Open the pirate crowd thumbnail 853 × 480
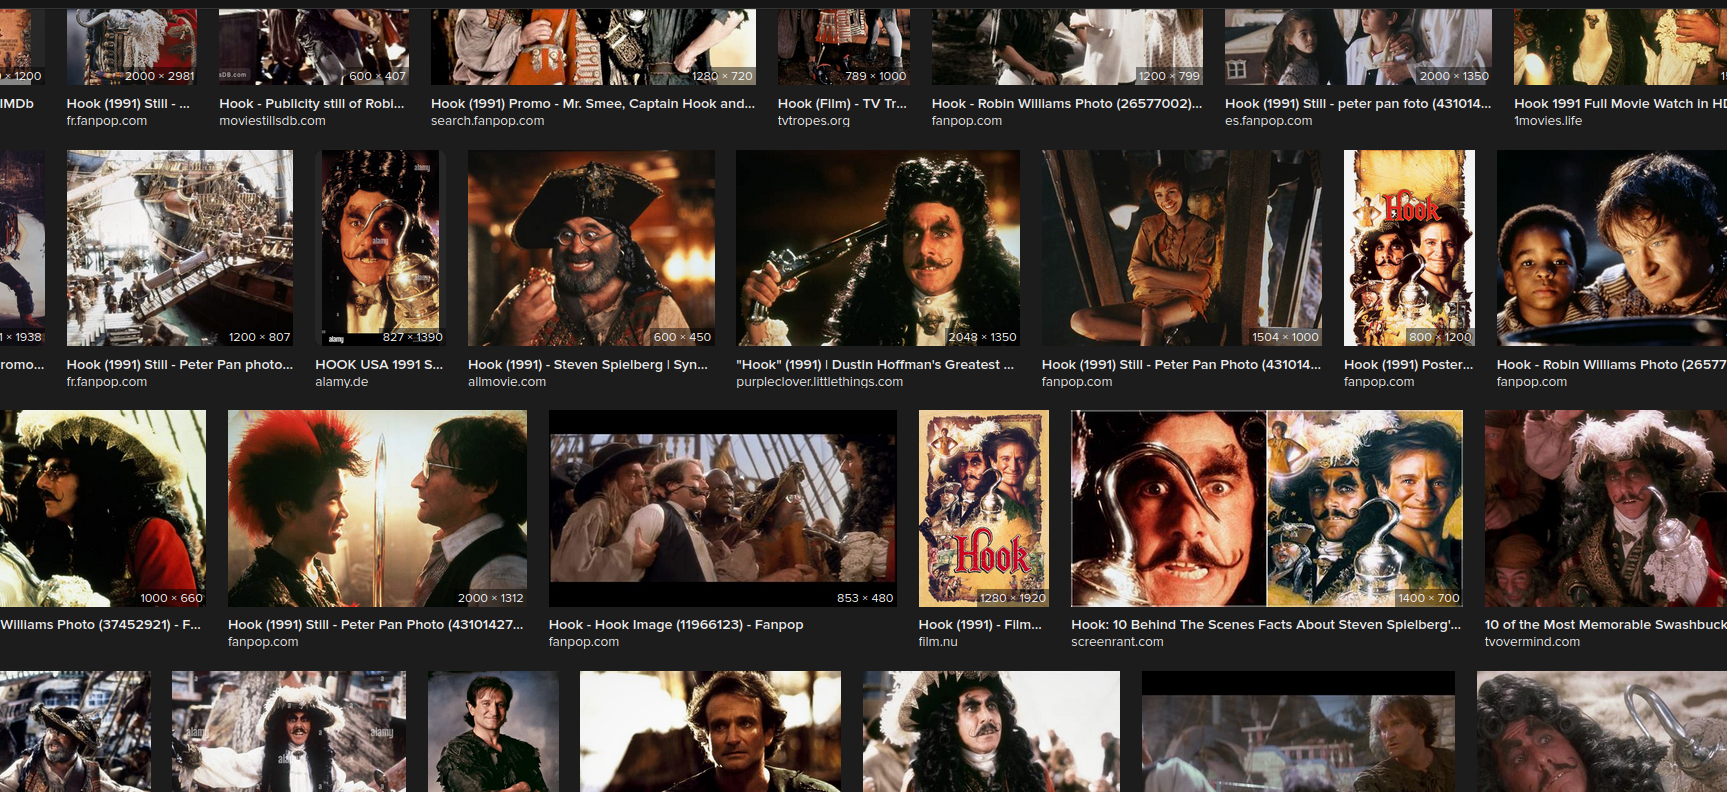 pyautogui.click(x=722, y=508)
